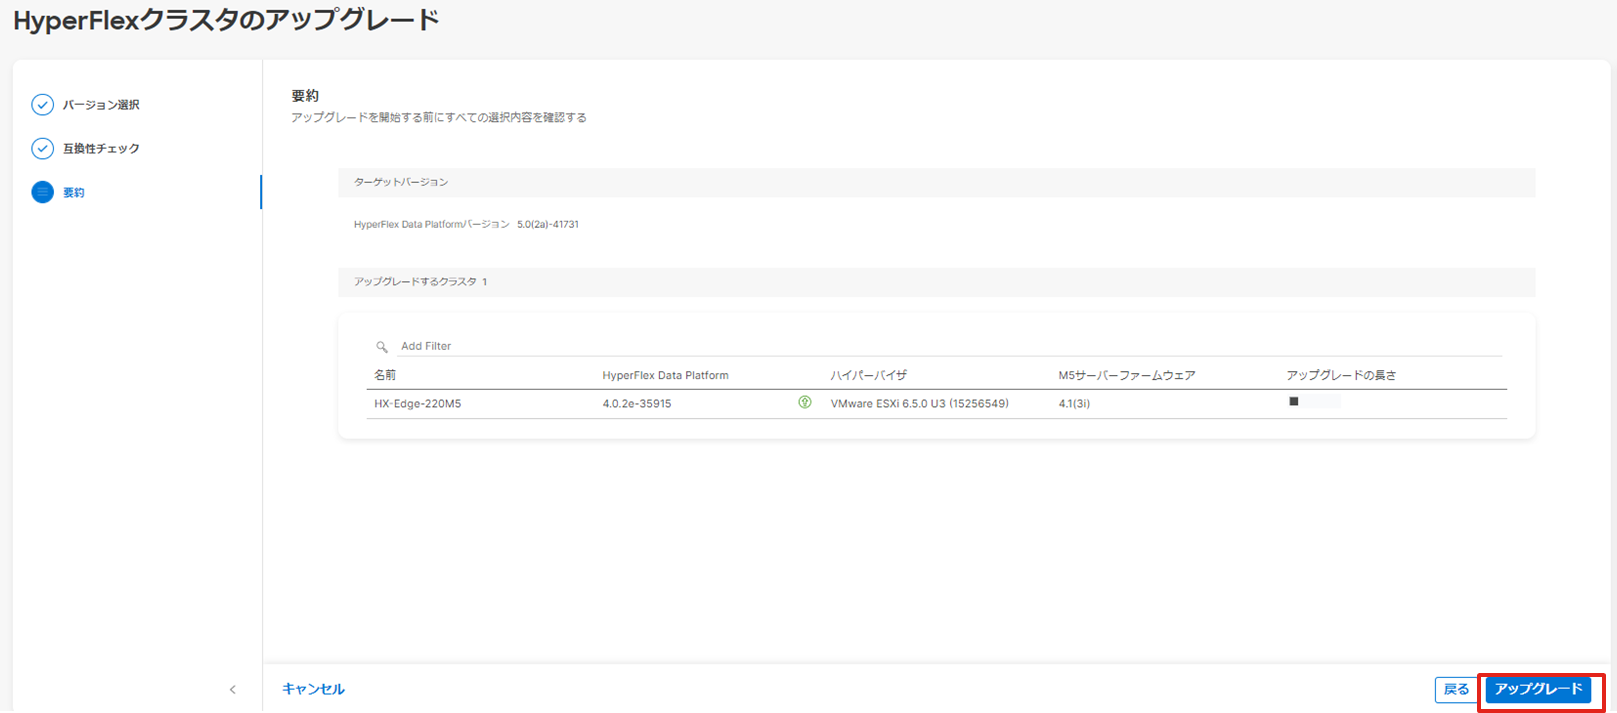The width and height of the screenshot is (1617, 713).
Task: Open the バージョン選択 step
Action: click(101, 105)
